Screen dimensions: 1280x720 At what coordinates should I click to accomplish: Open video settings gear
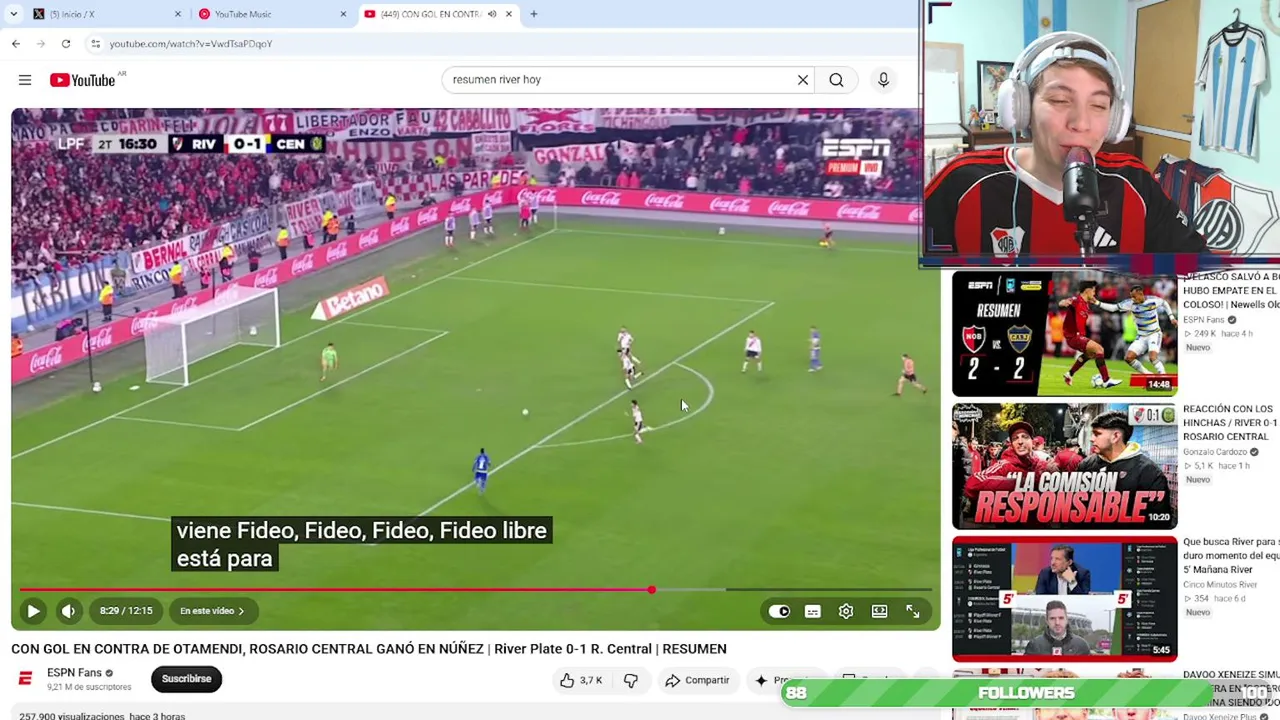click(x=846, y=611)
